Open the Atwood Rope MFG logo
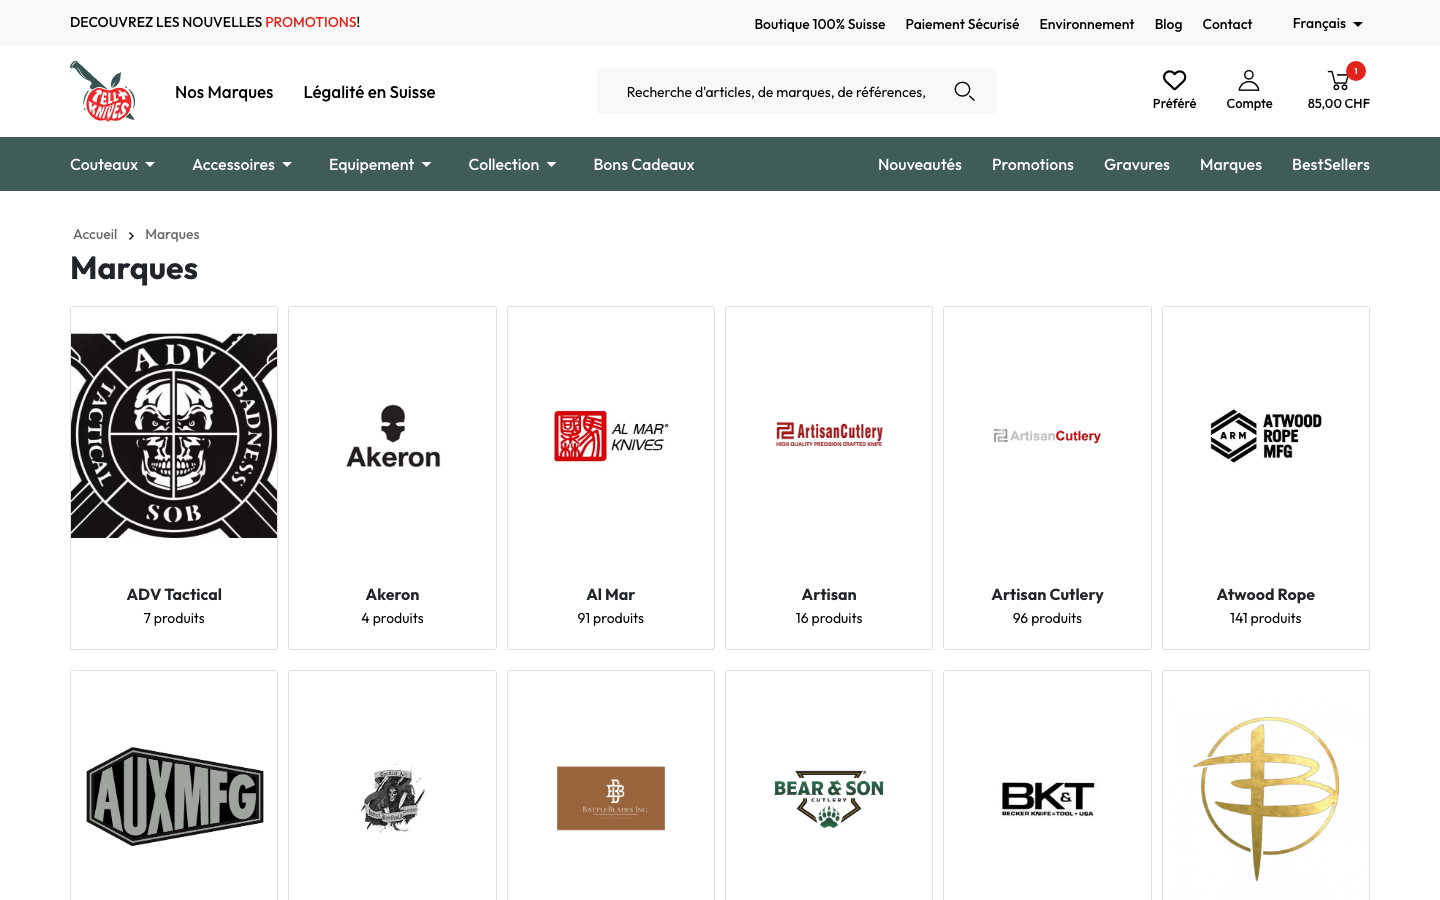Image resolution: width=1440 pixels, height=900 pixels. pos(1266,436)
